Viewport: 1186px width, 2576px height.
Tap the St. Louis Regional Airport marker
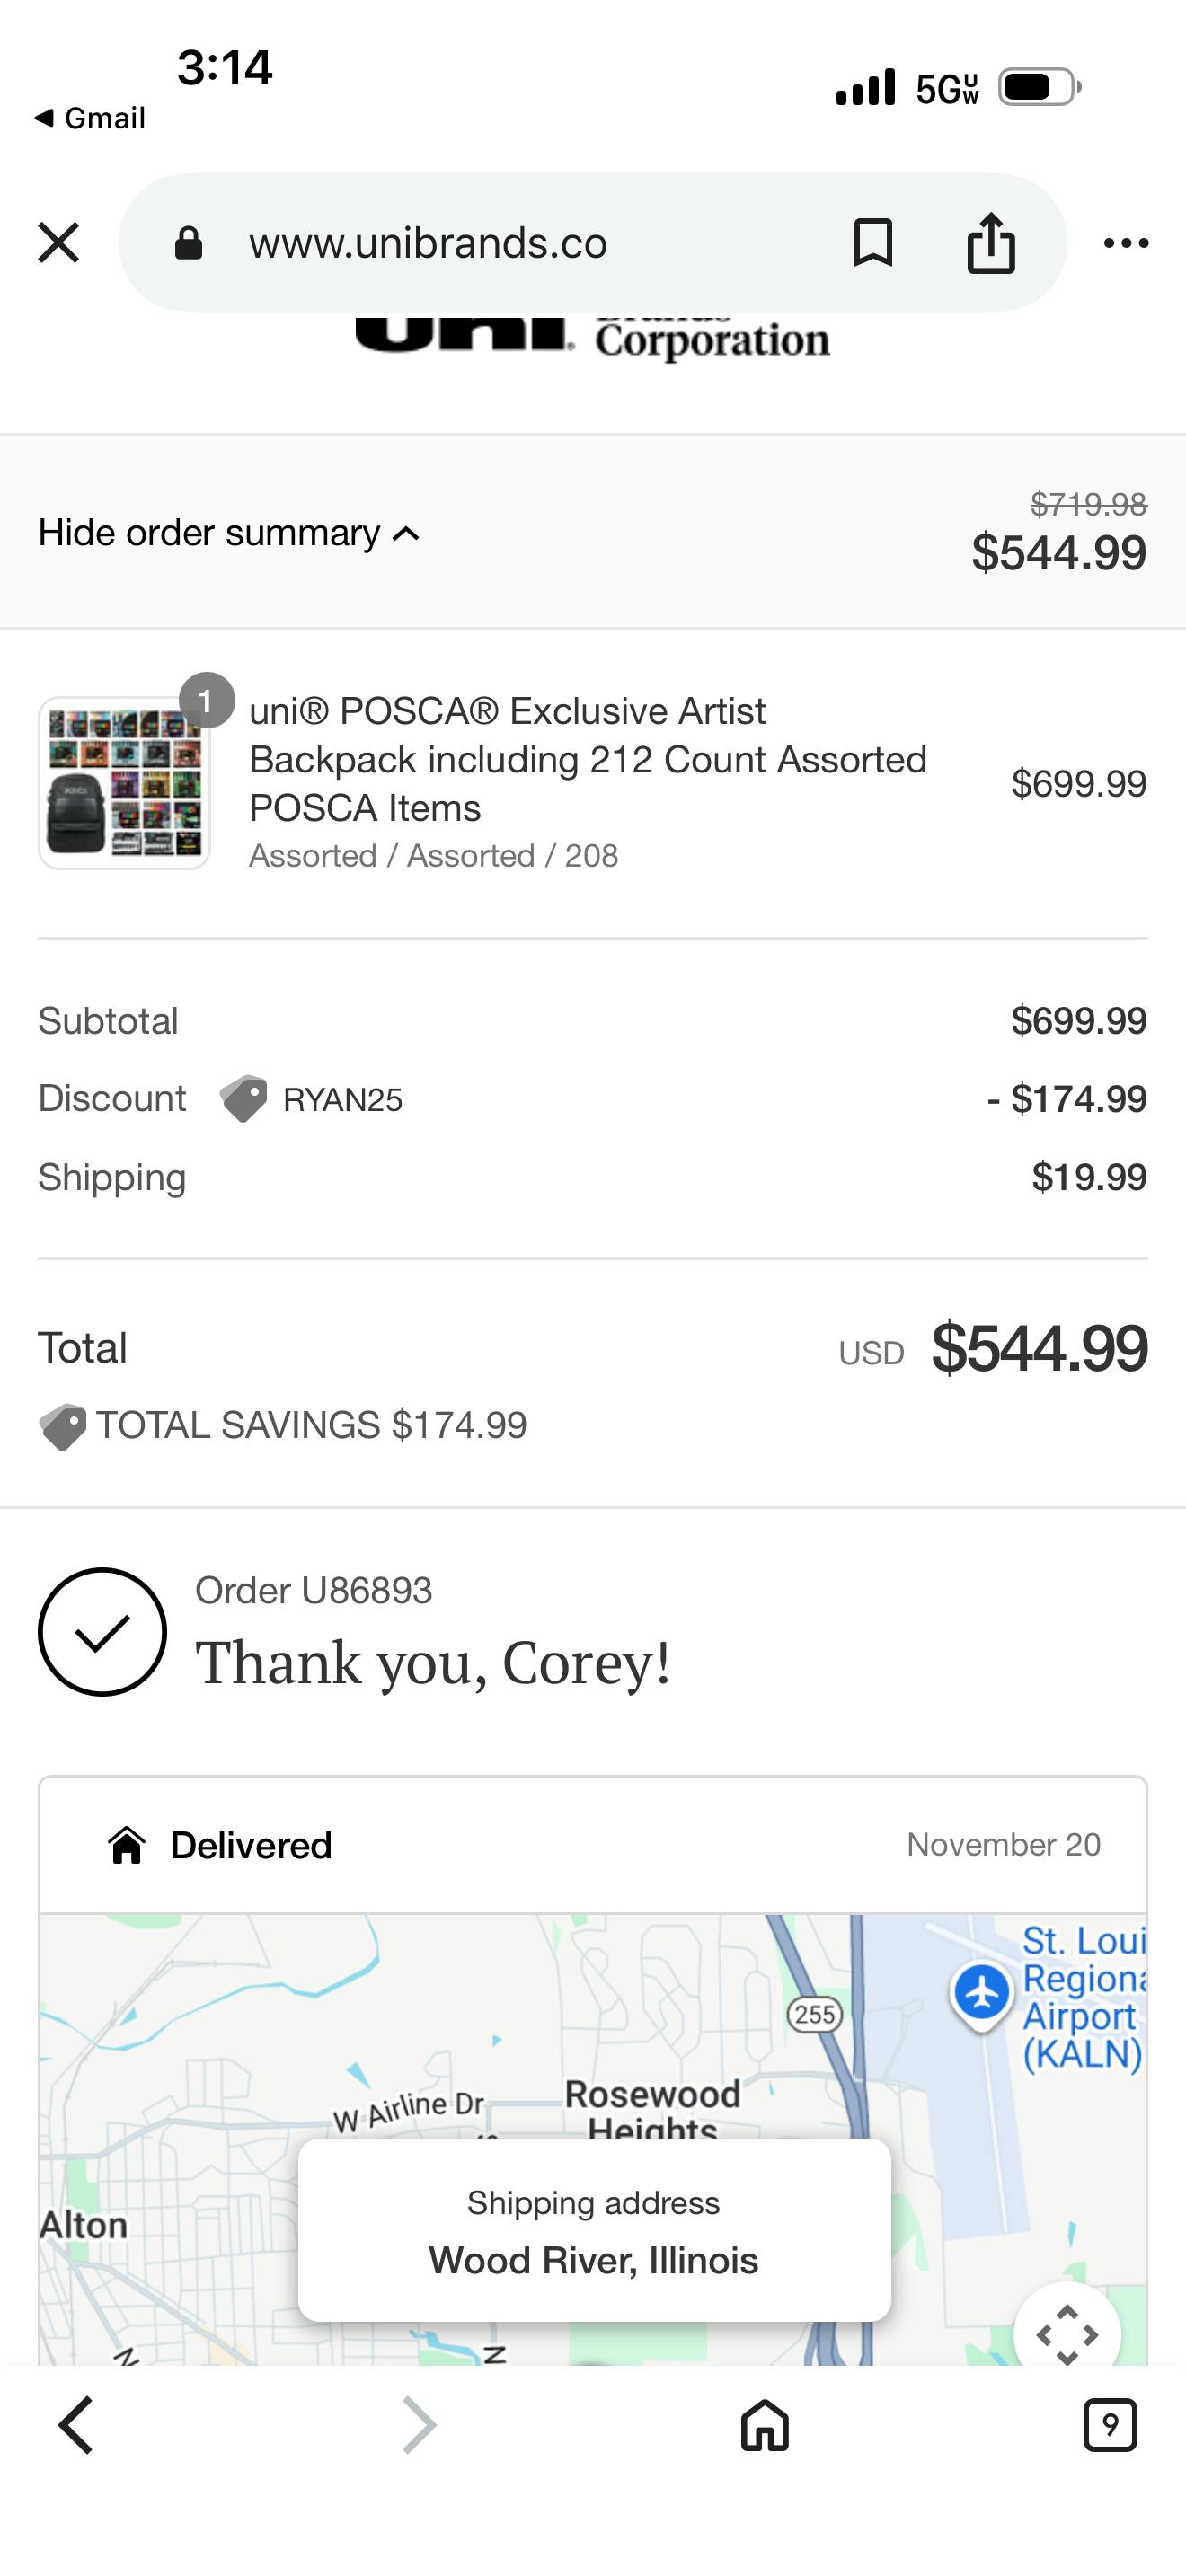982,1992
